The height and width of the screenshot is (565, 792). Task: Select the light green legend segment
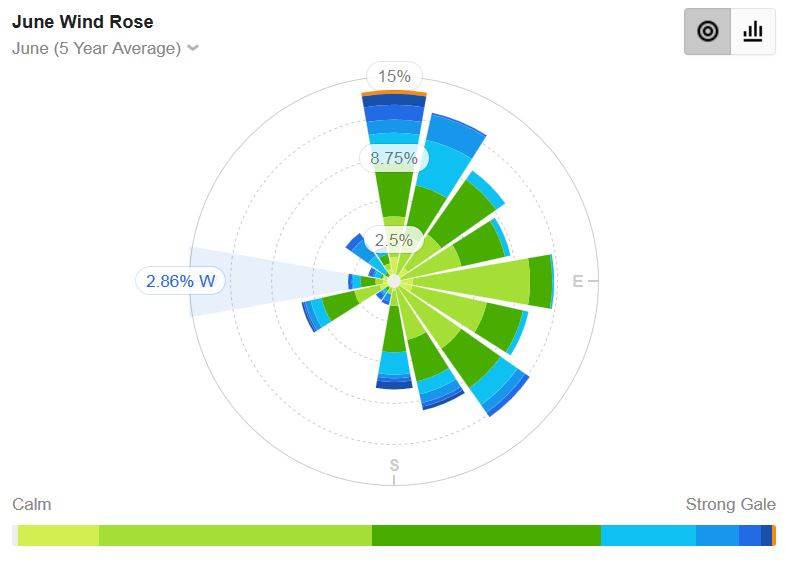pyautogui.click(x=235, y=536)
